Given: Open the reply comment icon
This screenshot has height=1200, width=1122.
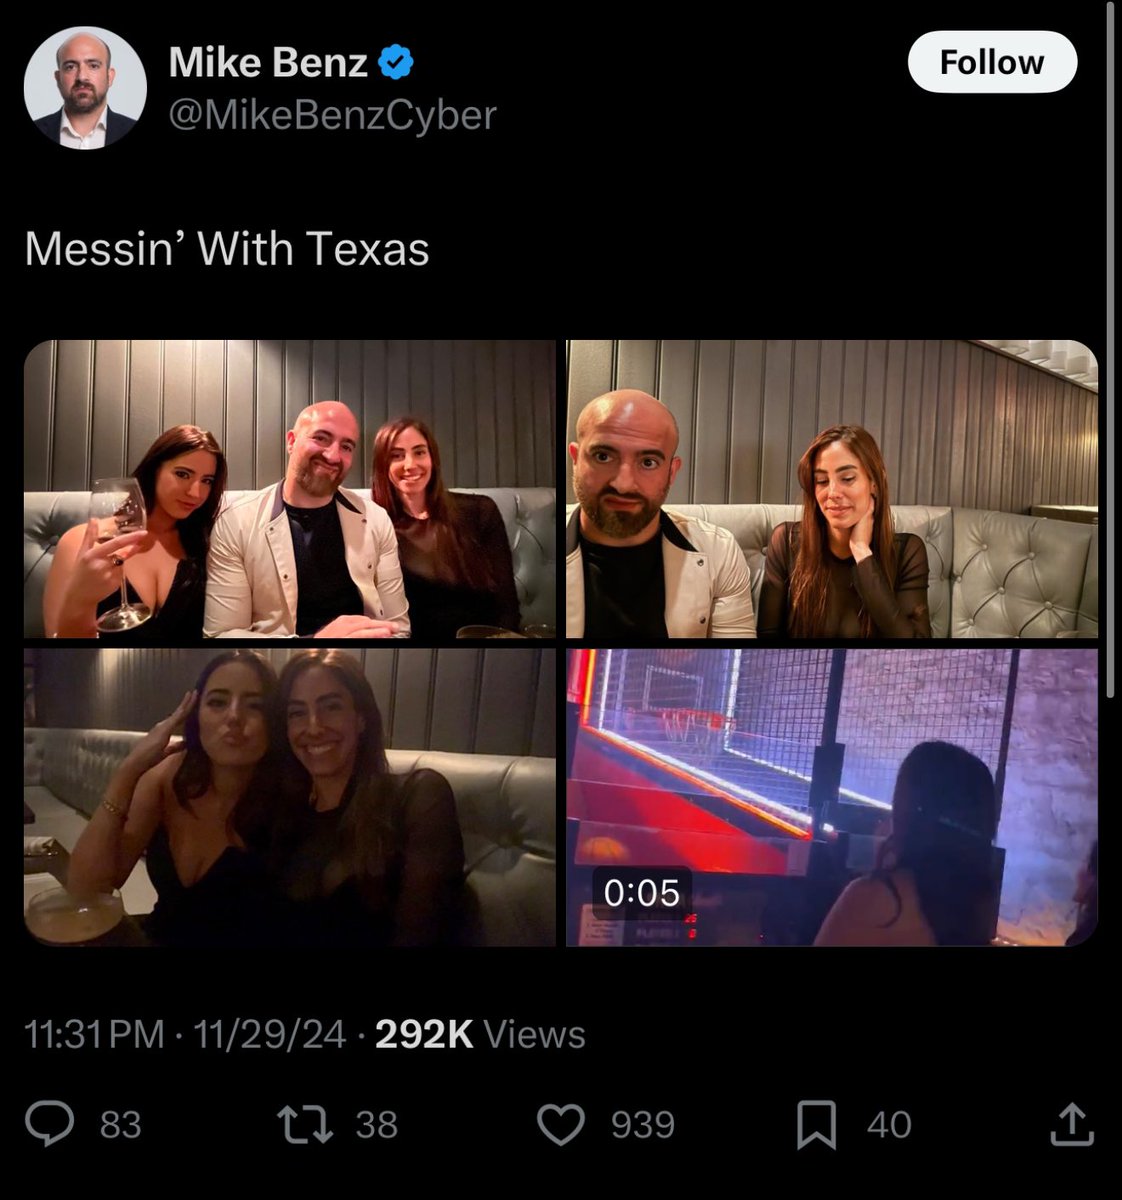Looking at the screenshot, I should [x=50, y=1124].
